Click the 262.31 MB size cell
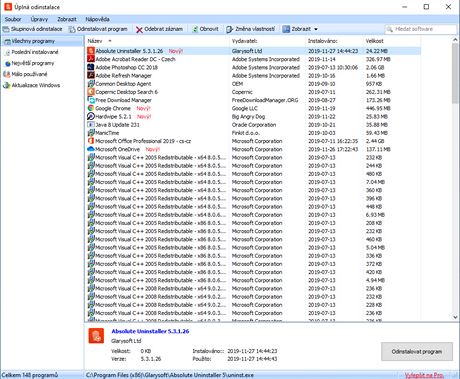 [378, 92]
